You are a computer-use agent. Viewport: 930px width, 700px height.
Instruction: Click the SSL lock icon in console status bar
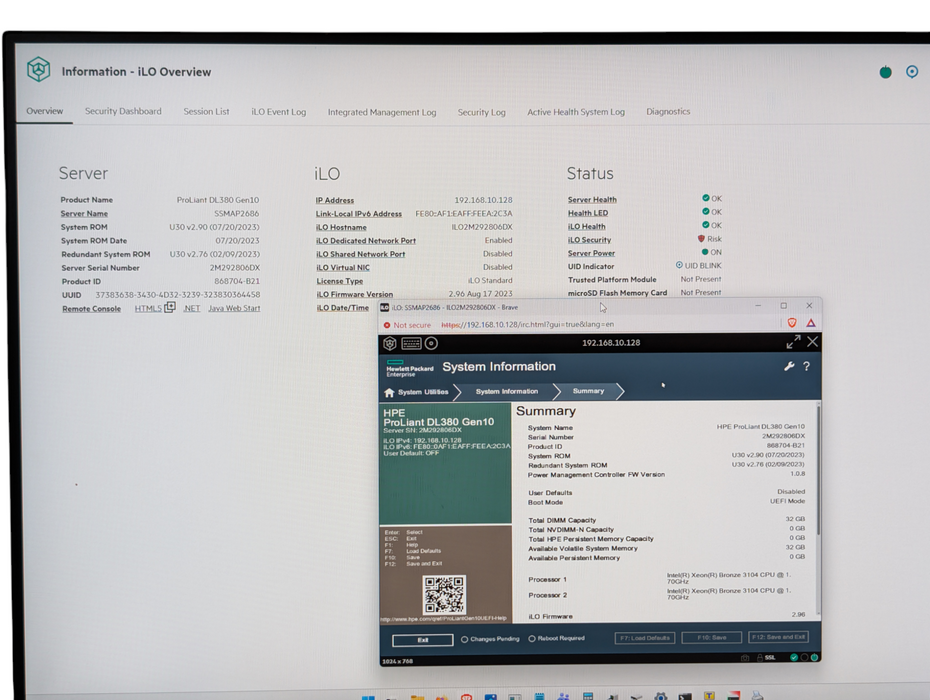(x=760, y=657)
